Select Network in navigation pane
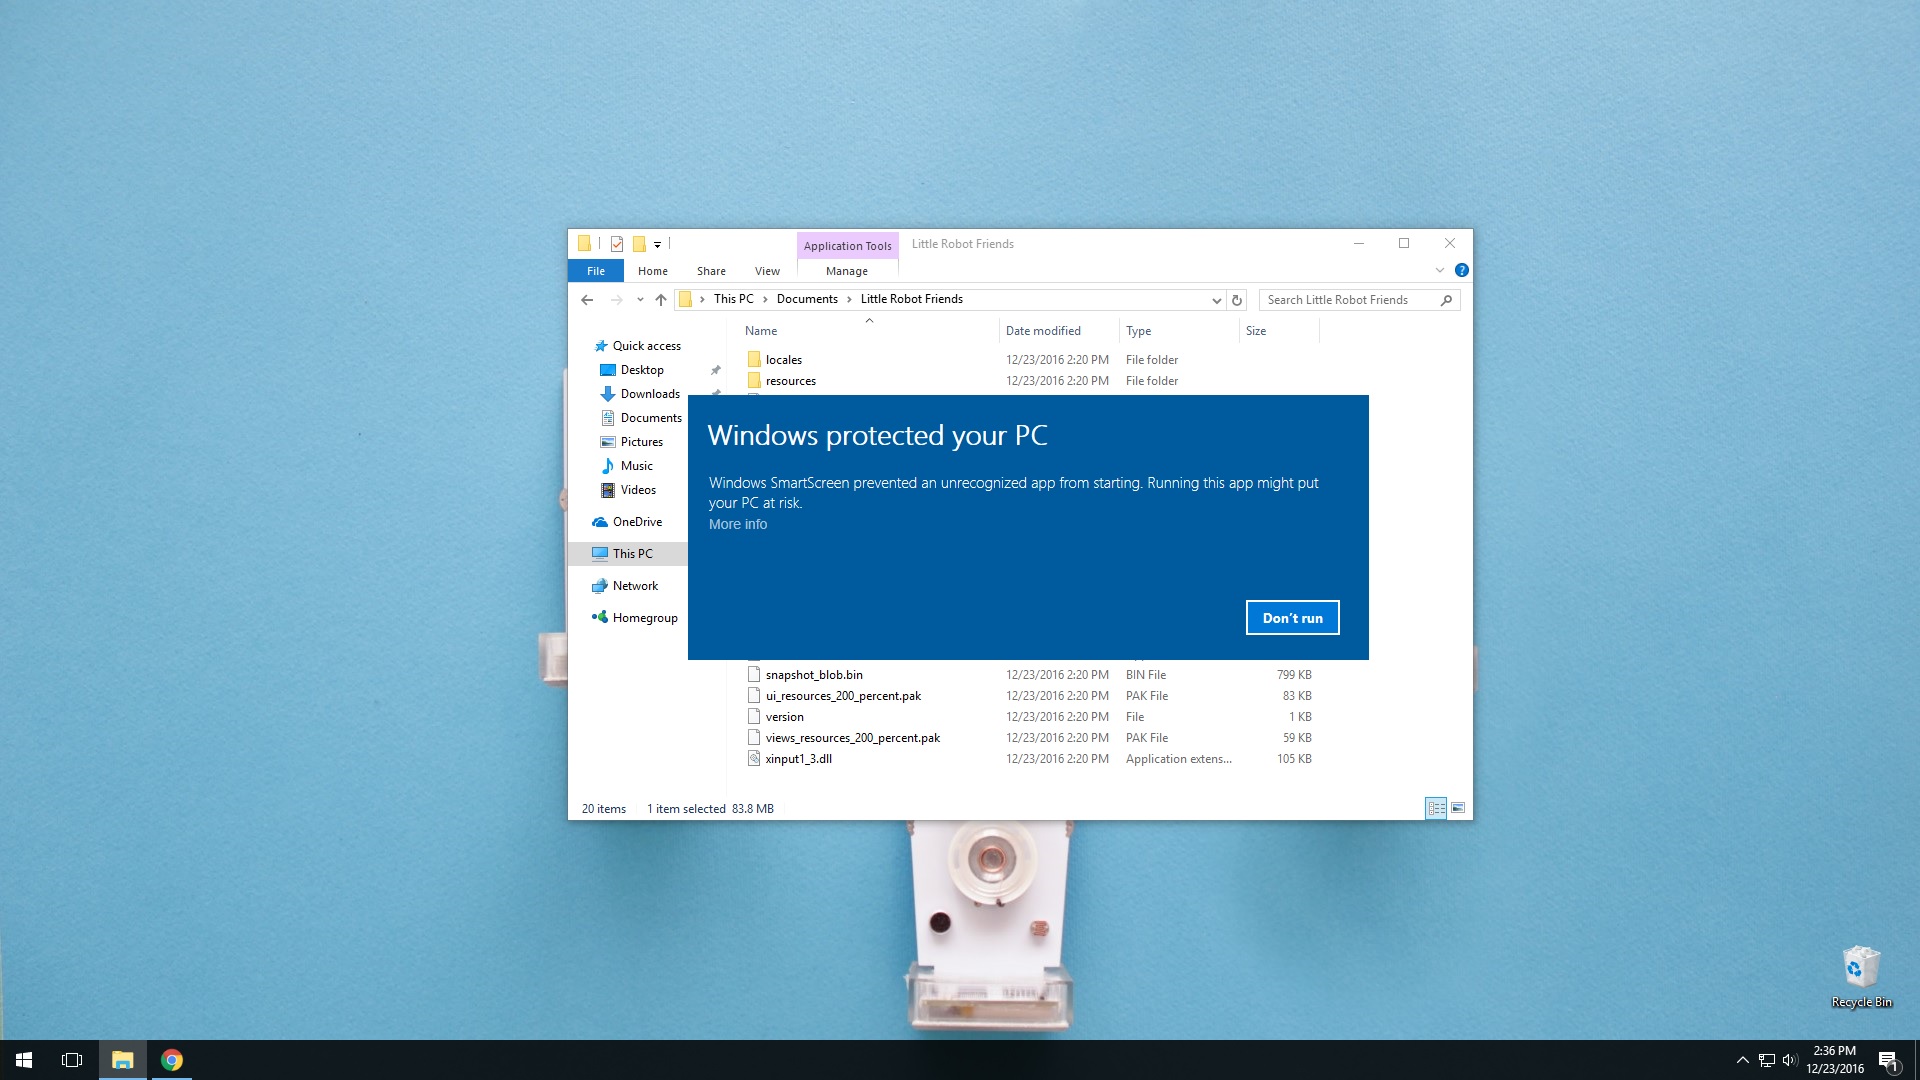The width and height of the screenshot is (1920, 1080). pyautogui.click(x=625, y=586)
